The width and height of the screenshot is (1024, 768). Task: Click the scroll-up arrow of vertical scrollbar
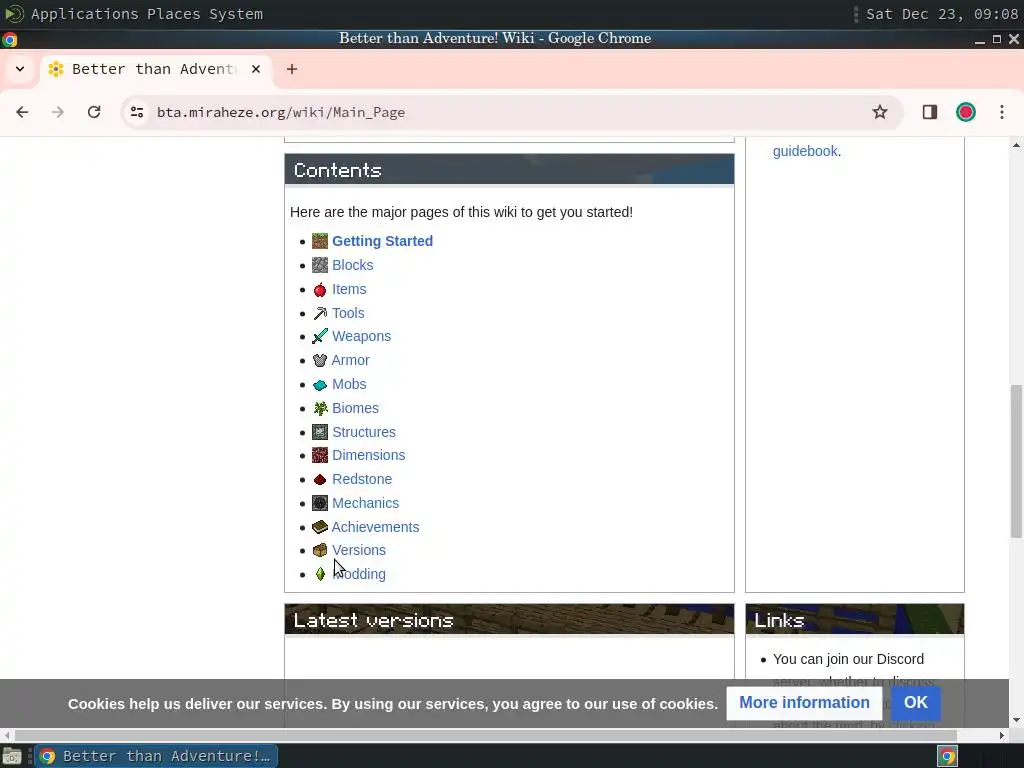tap(1016, 144)
